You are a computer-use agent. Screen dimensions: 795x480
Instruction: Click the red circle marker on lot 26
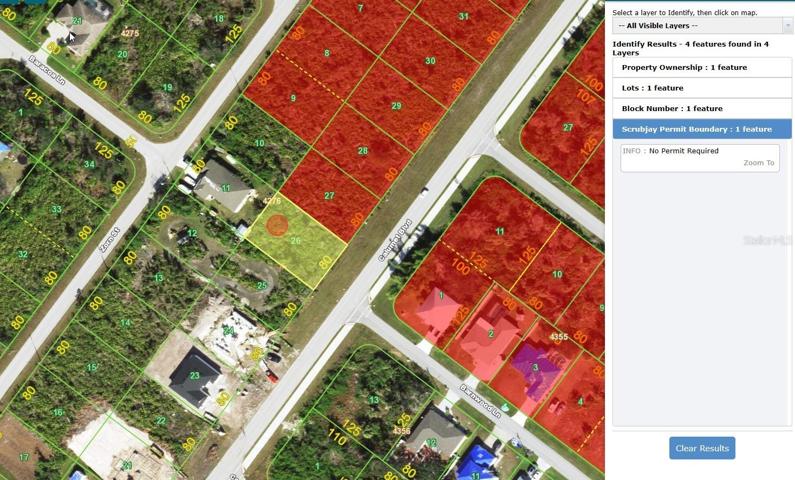(277, 225)
